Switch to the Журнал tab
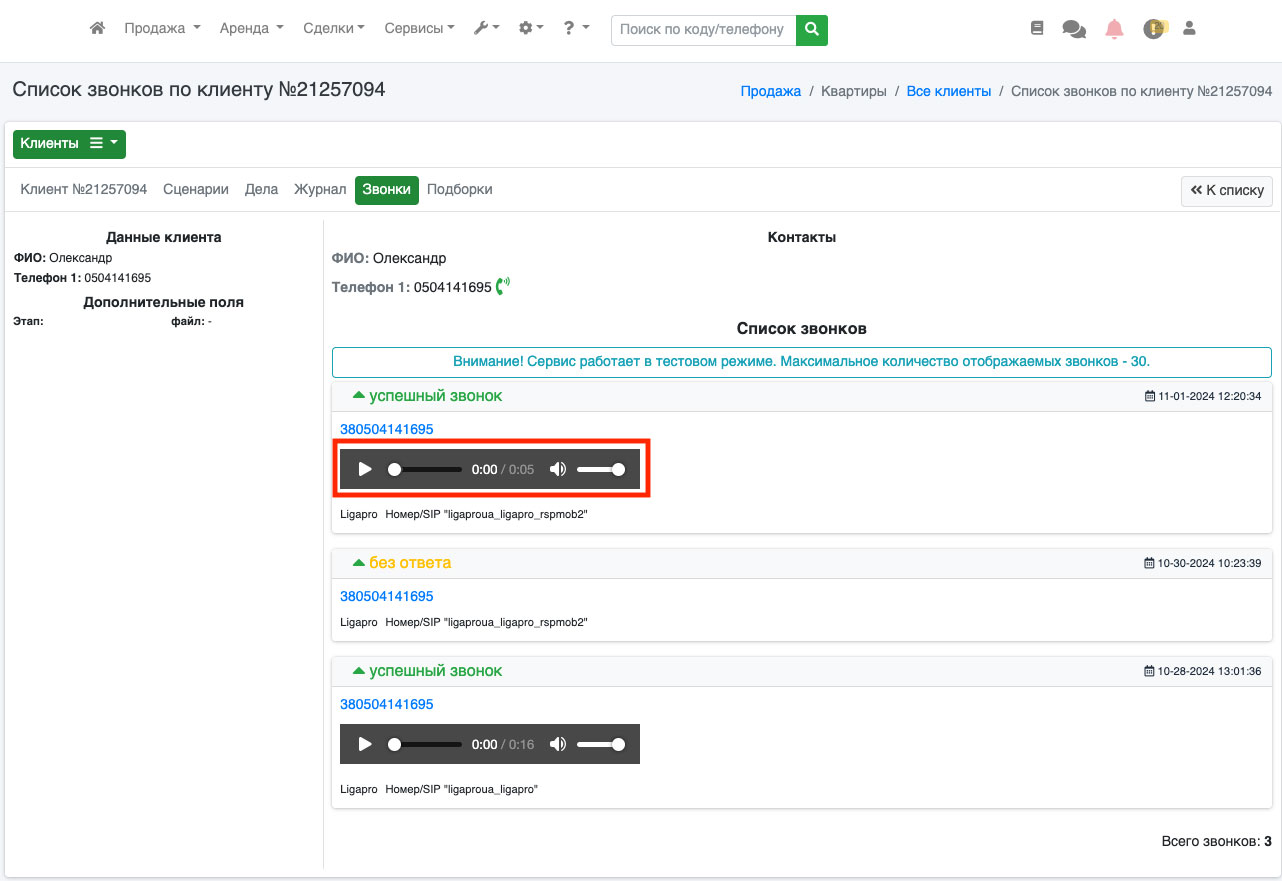1282x881 pixels. (320, 190)
